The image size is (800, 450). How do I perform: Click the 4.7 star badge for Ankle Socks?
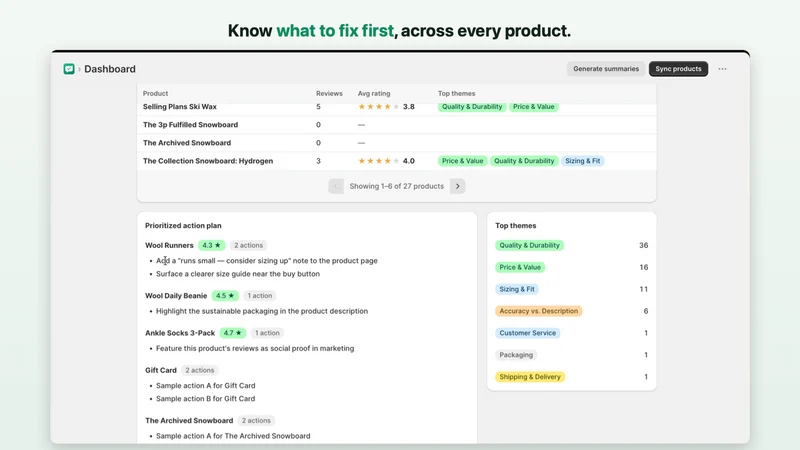click(233, 333)
